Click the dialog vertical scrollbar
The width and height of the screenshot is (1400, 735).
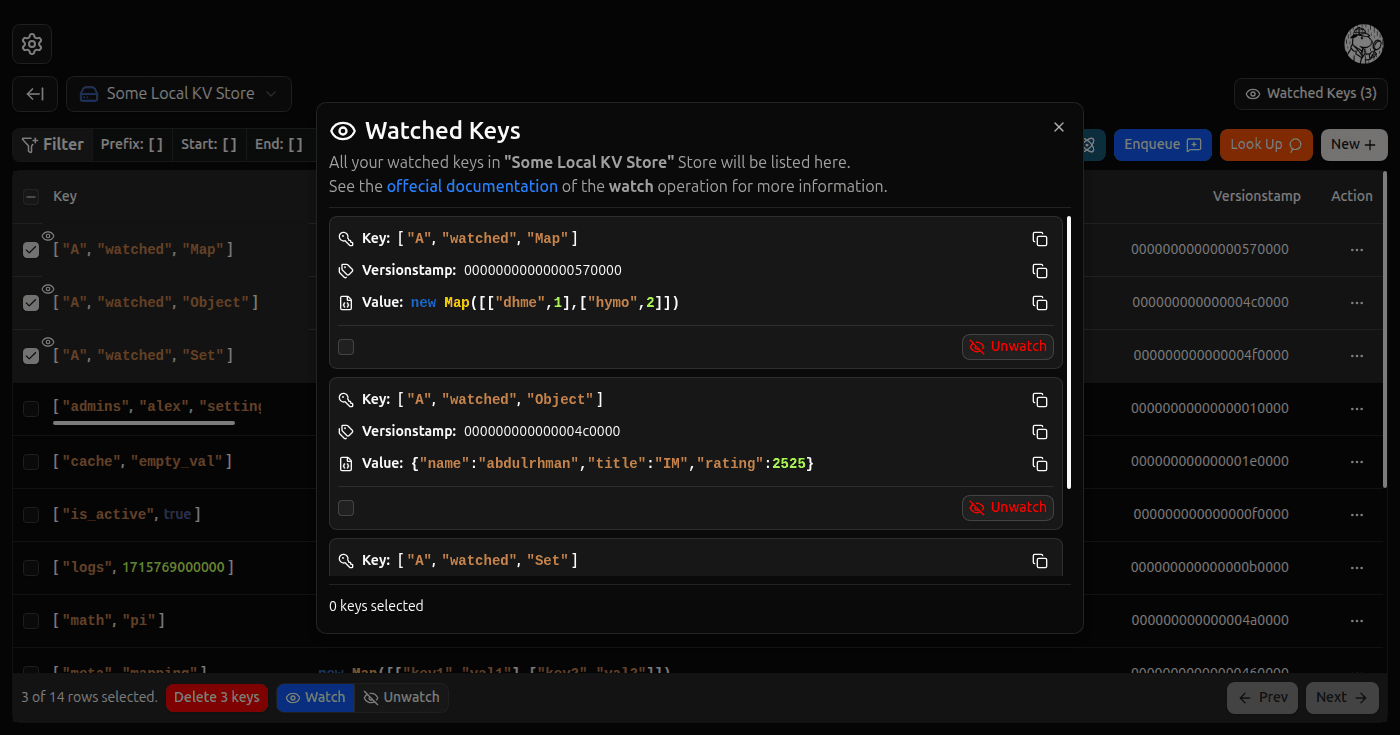[x=1069, y=352]
